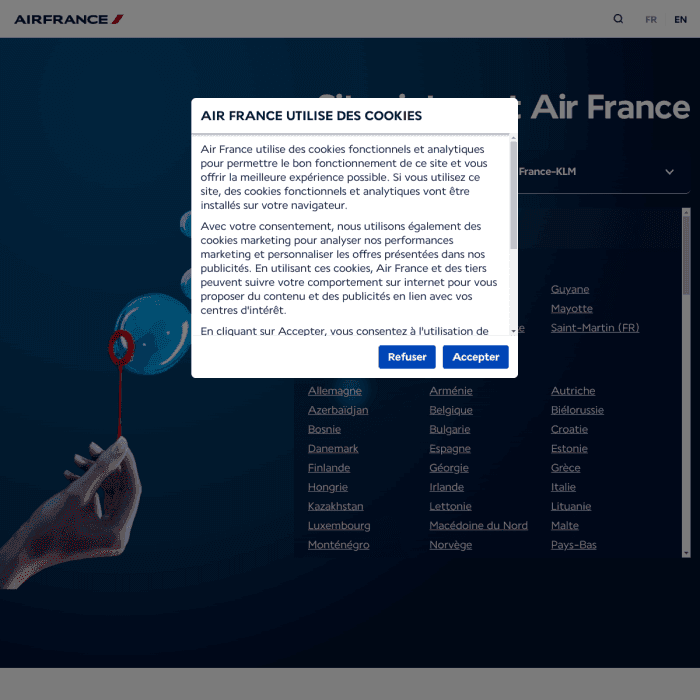Click the country list scroll down arrow

[686, 553]
